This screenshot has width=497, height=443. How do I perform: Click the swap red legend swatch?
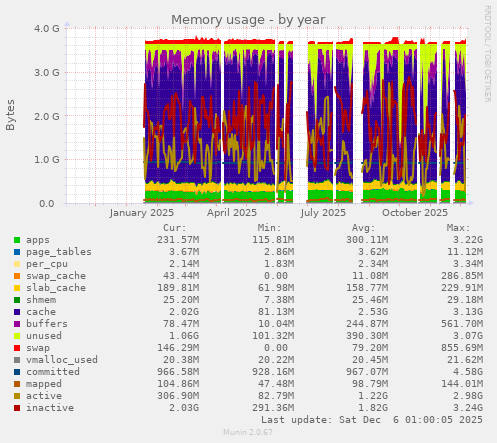pyautogui.click(x=17, y=348)
